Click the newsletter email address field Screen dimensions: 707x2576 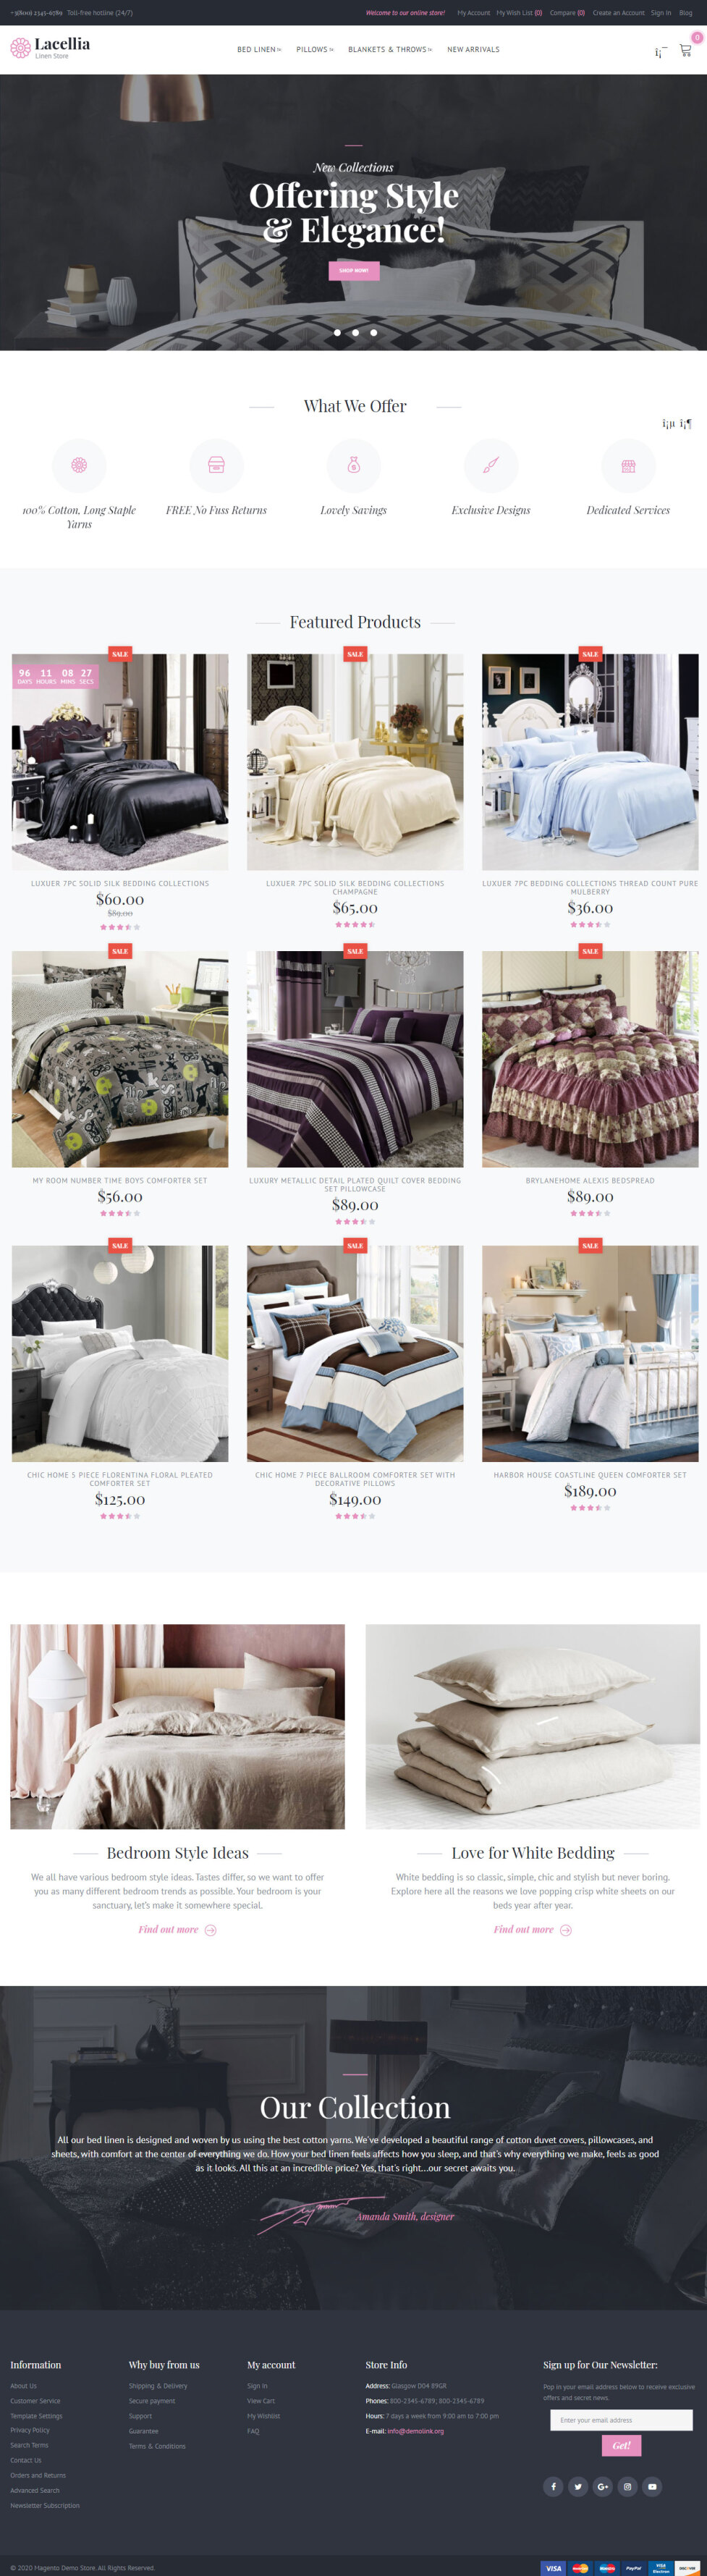[x=621, y=2420]
